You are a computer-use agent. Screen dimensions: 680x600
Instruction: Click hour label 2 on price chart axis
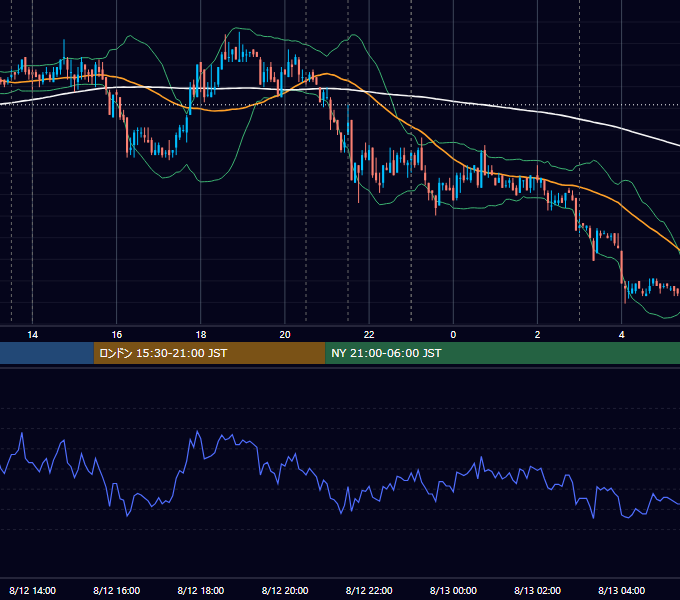tap(537, 335)
